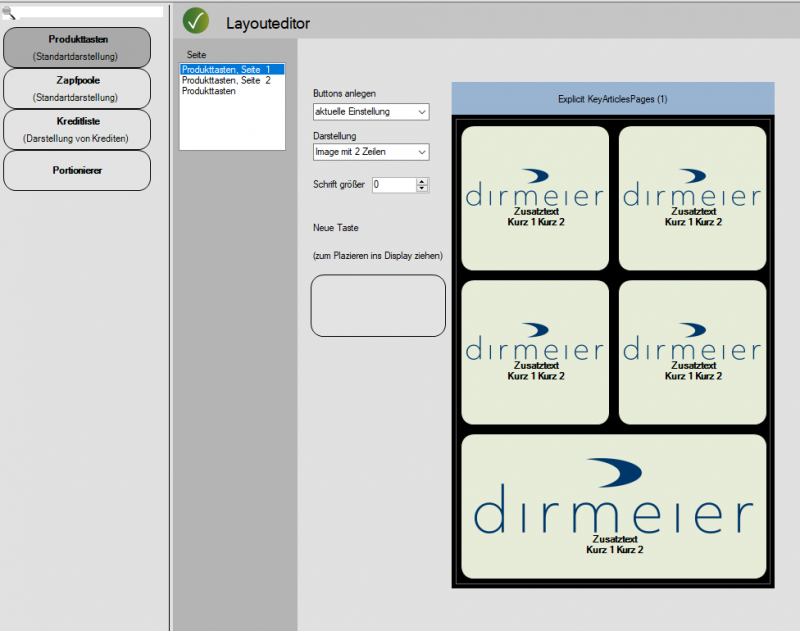Select the 'Portionierer' panel button
The height and width of the screenshot is (631, 800).
click(77, 170)
